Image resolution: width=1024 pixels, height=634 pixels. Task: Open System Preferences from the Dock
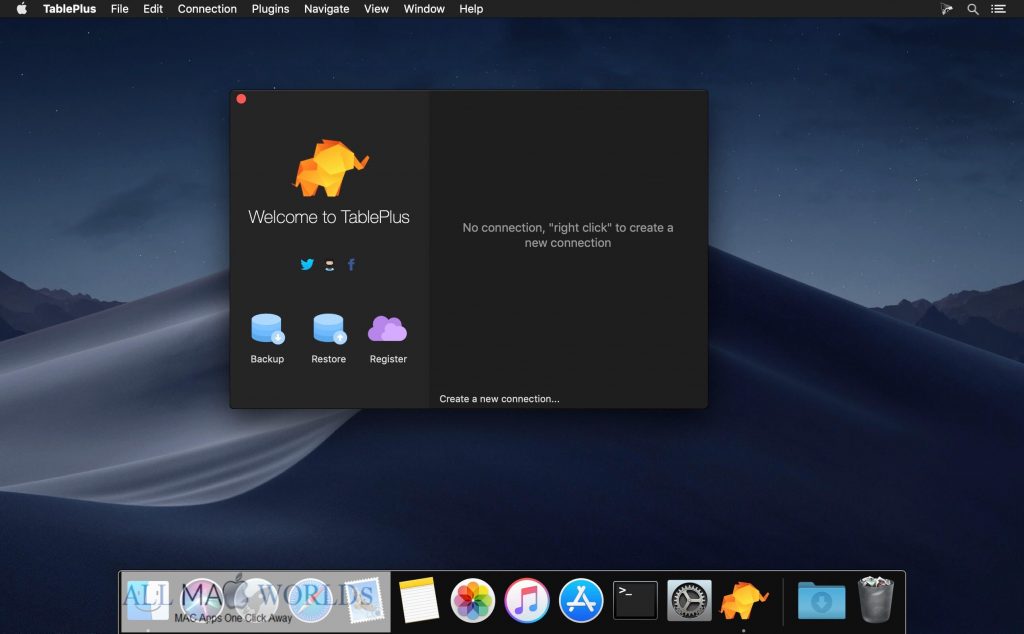pyautogui.click(x=689, y=599)
